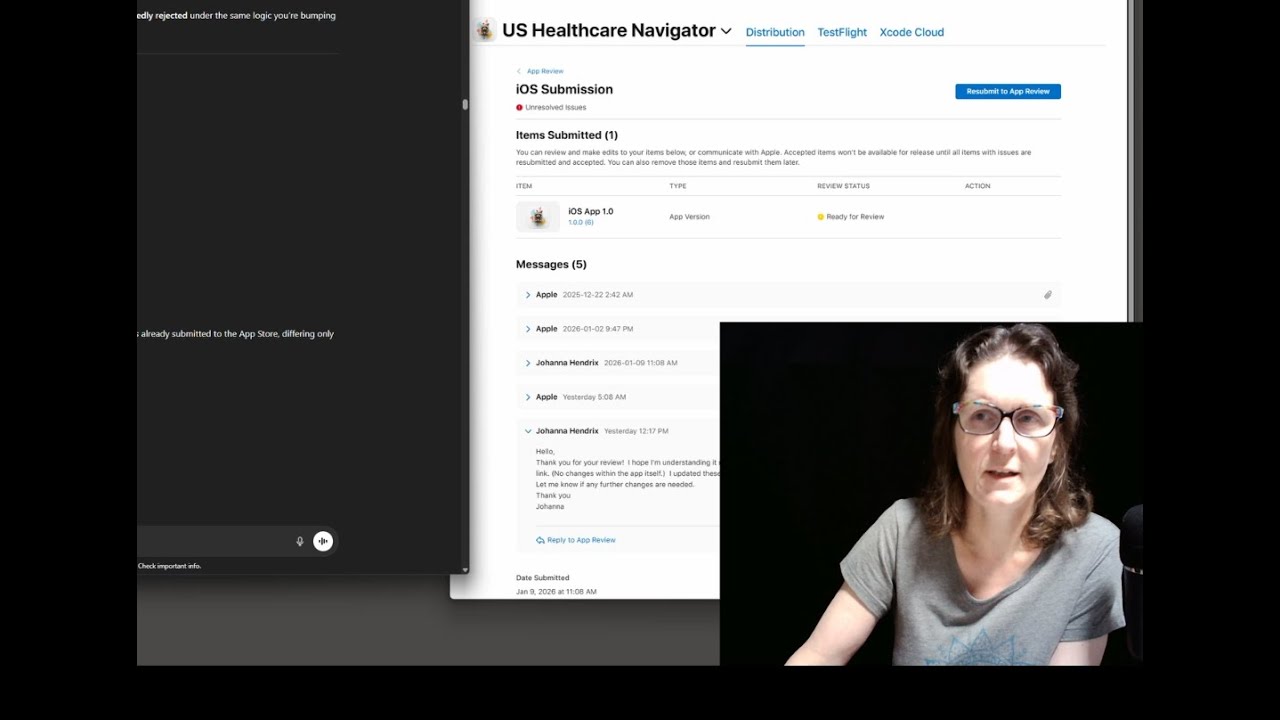Viewport: 1280px width, 720px height.
Task: Click the Messages (5) heading
Action: pyautogui.click(x=551, y=264)
